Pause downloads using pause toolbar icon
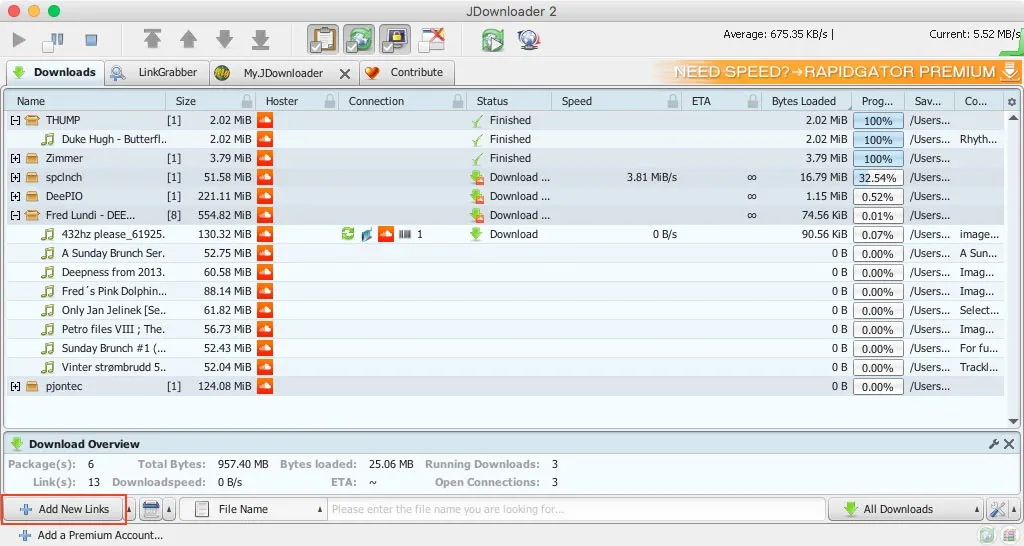This screenshot has width=1024, height=546. 54,41
